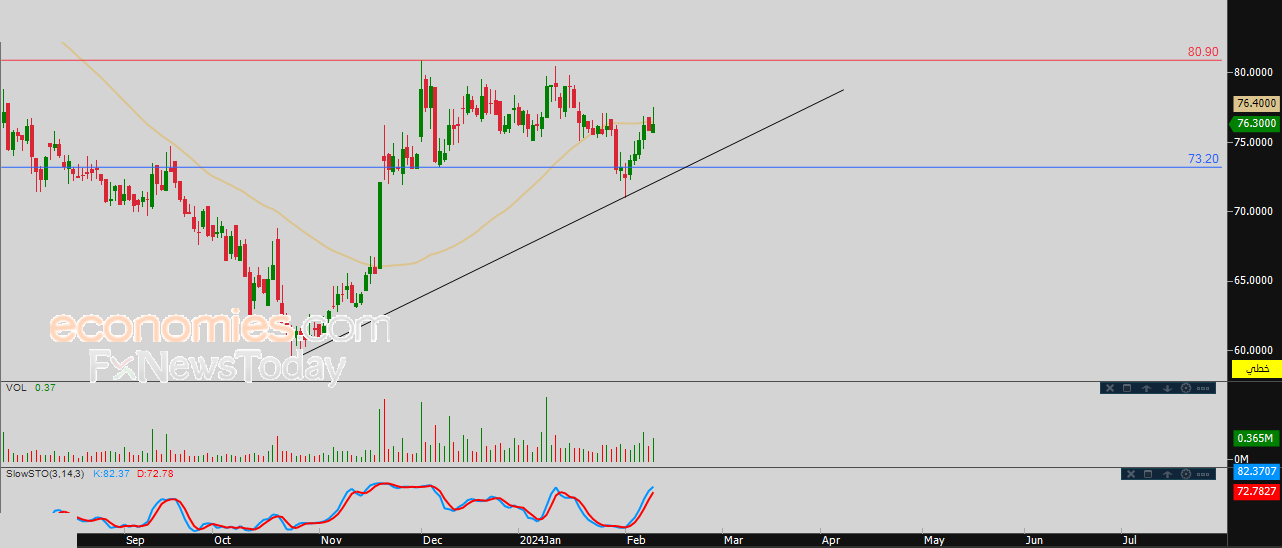This screenshot has width=1282, height=548.
Task: Click the Mar date axis label
Action: [x=733, y=540]
